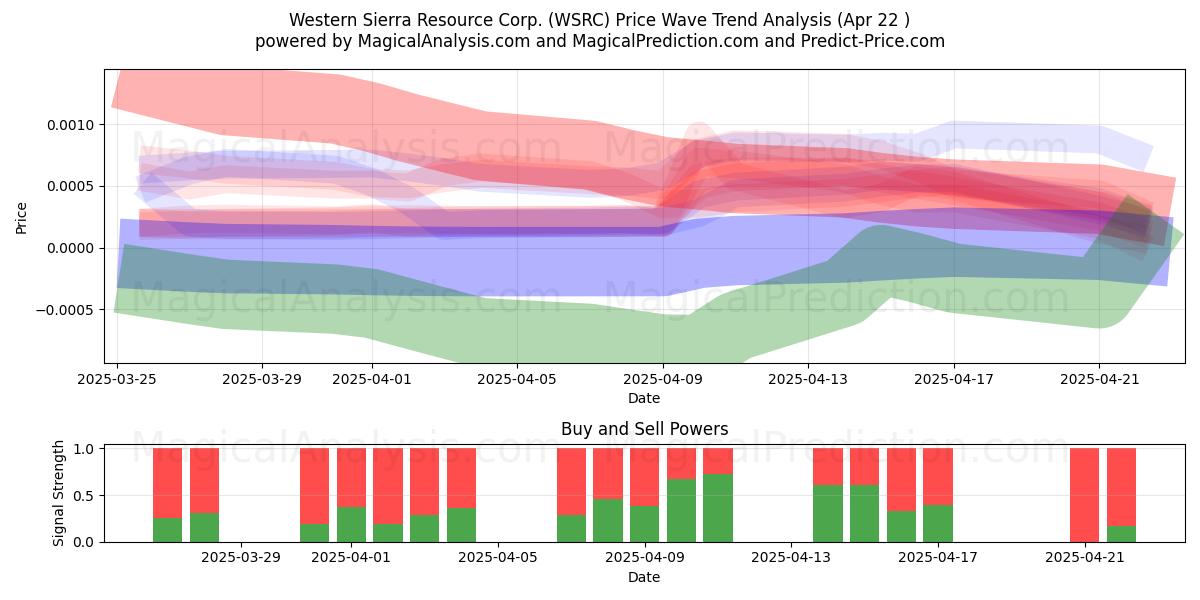Click 2025-04-09 under the Buy and Sell chart
Screen dimensions: 1200x600
coord(644,559)
